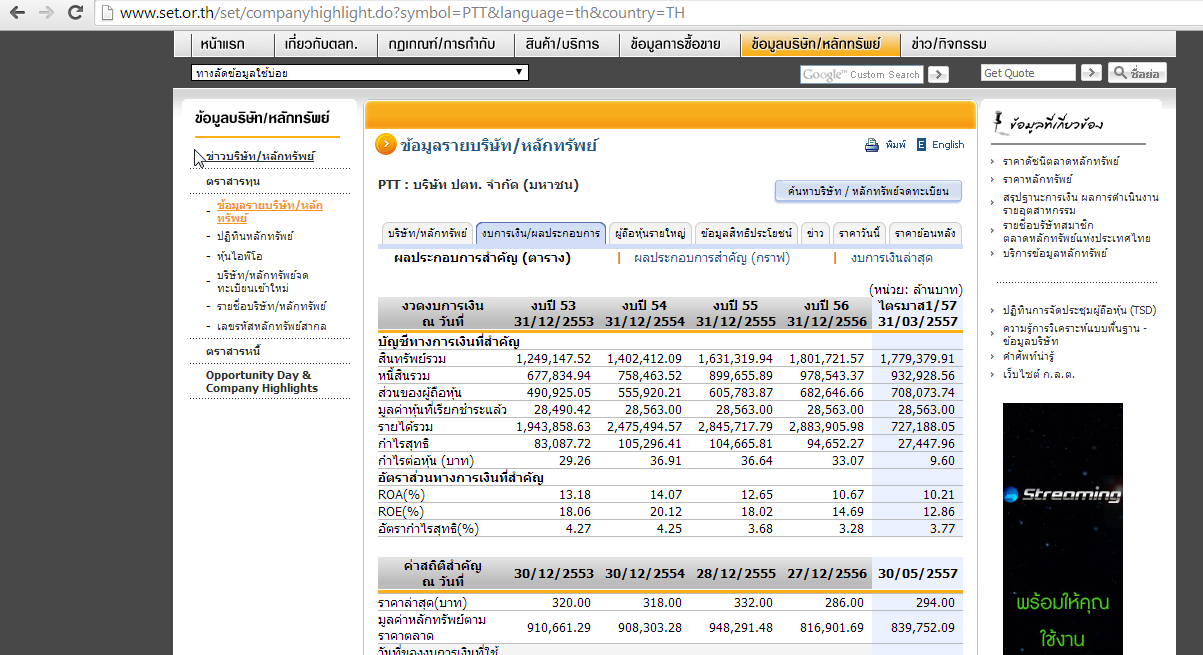Click the Google Custom Search field
Viewport: 1203px width, 655px height.
click(862, 74)
